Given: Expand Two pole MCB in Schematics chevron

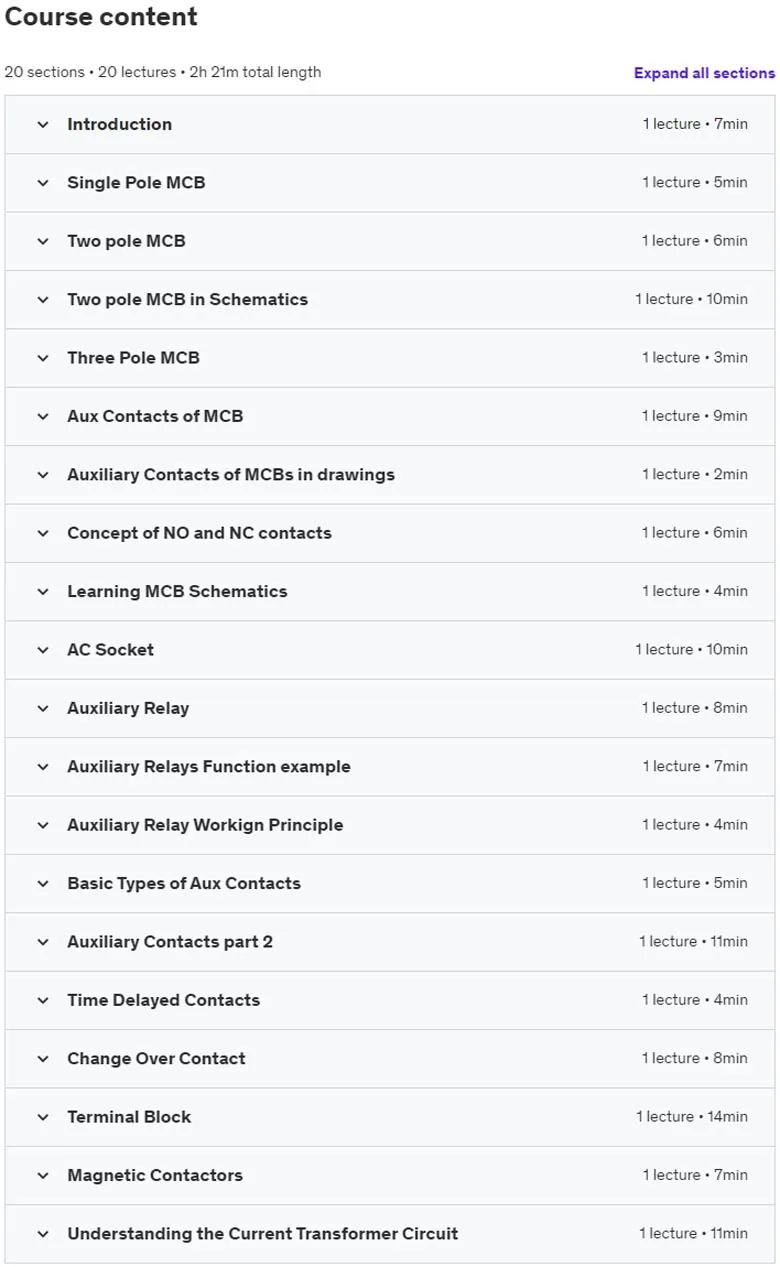Looking at the screenshot, I should [42, 300].
